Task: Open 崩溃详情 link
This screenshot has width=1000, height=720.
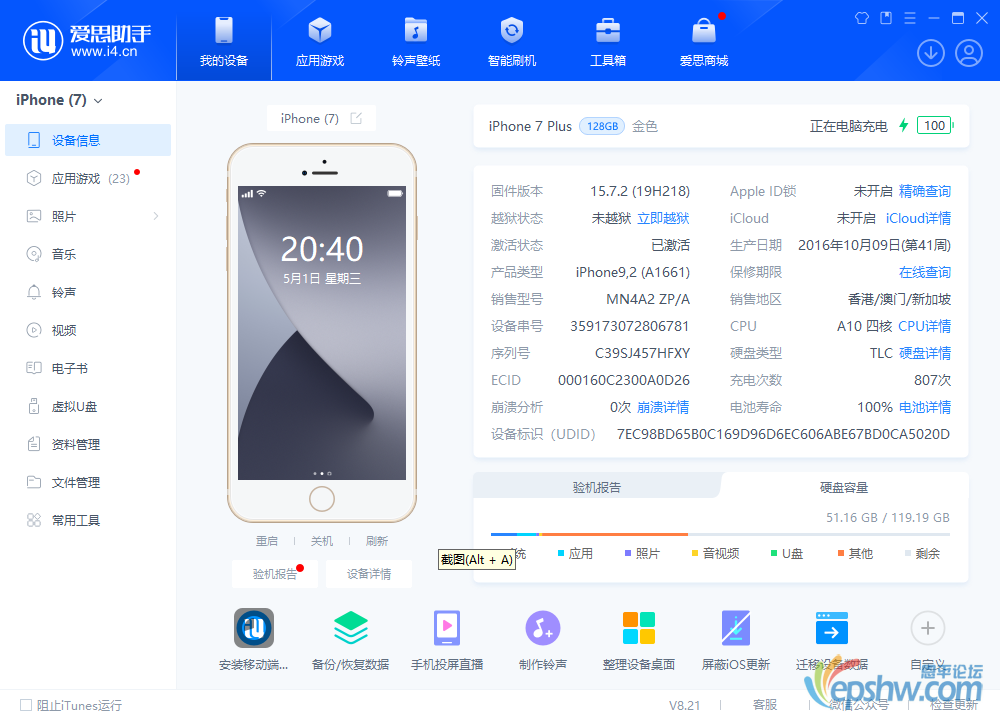Action: click(x=663, y=407)
